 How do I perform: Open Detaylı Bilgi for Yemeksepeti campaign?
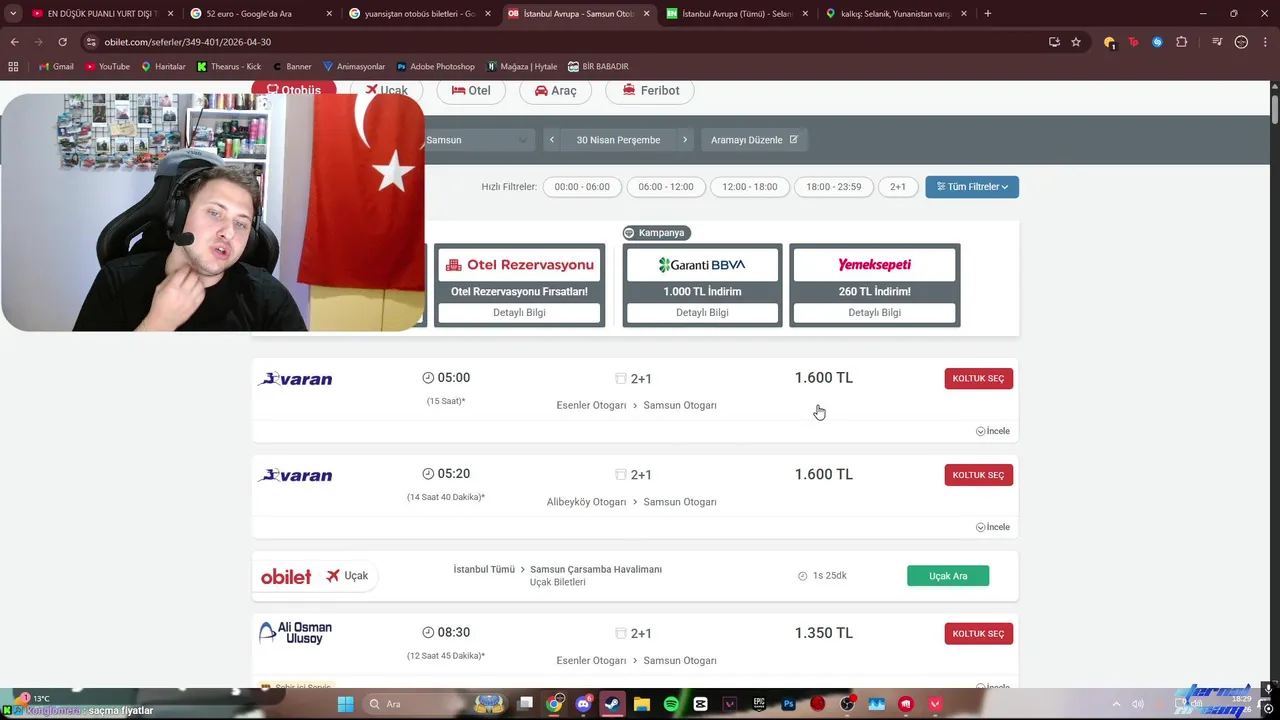click(x=875, y=313)
